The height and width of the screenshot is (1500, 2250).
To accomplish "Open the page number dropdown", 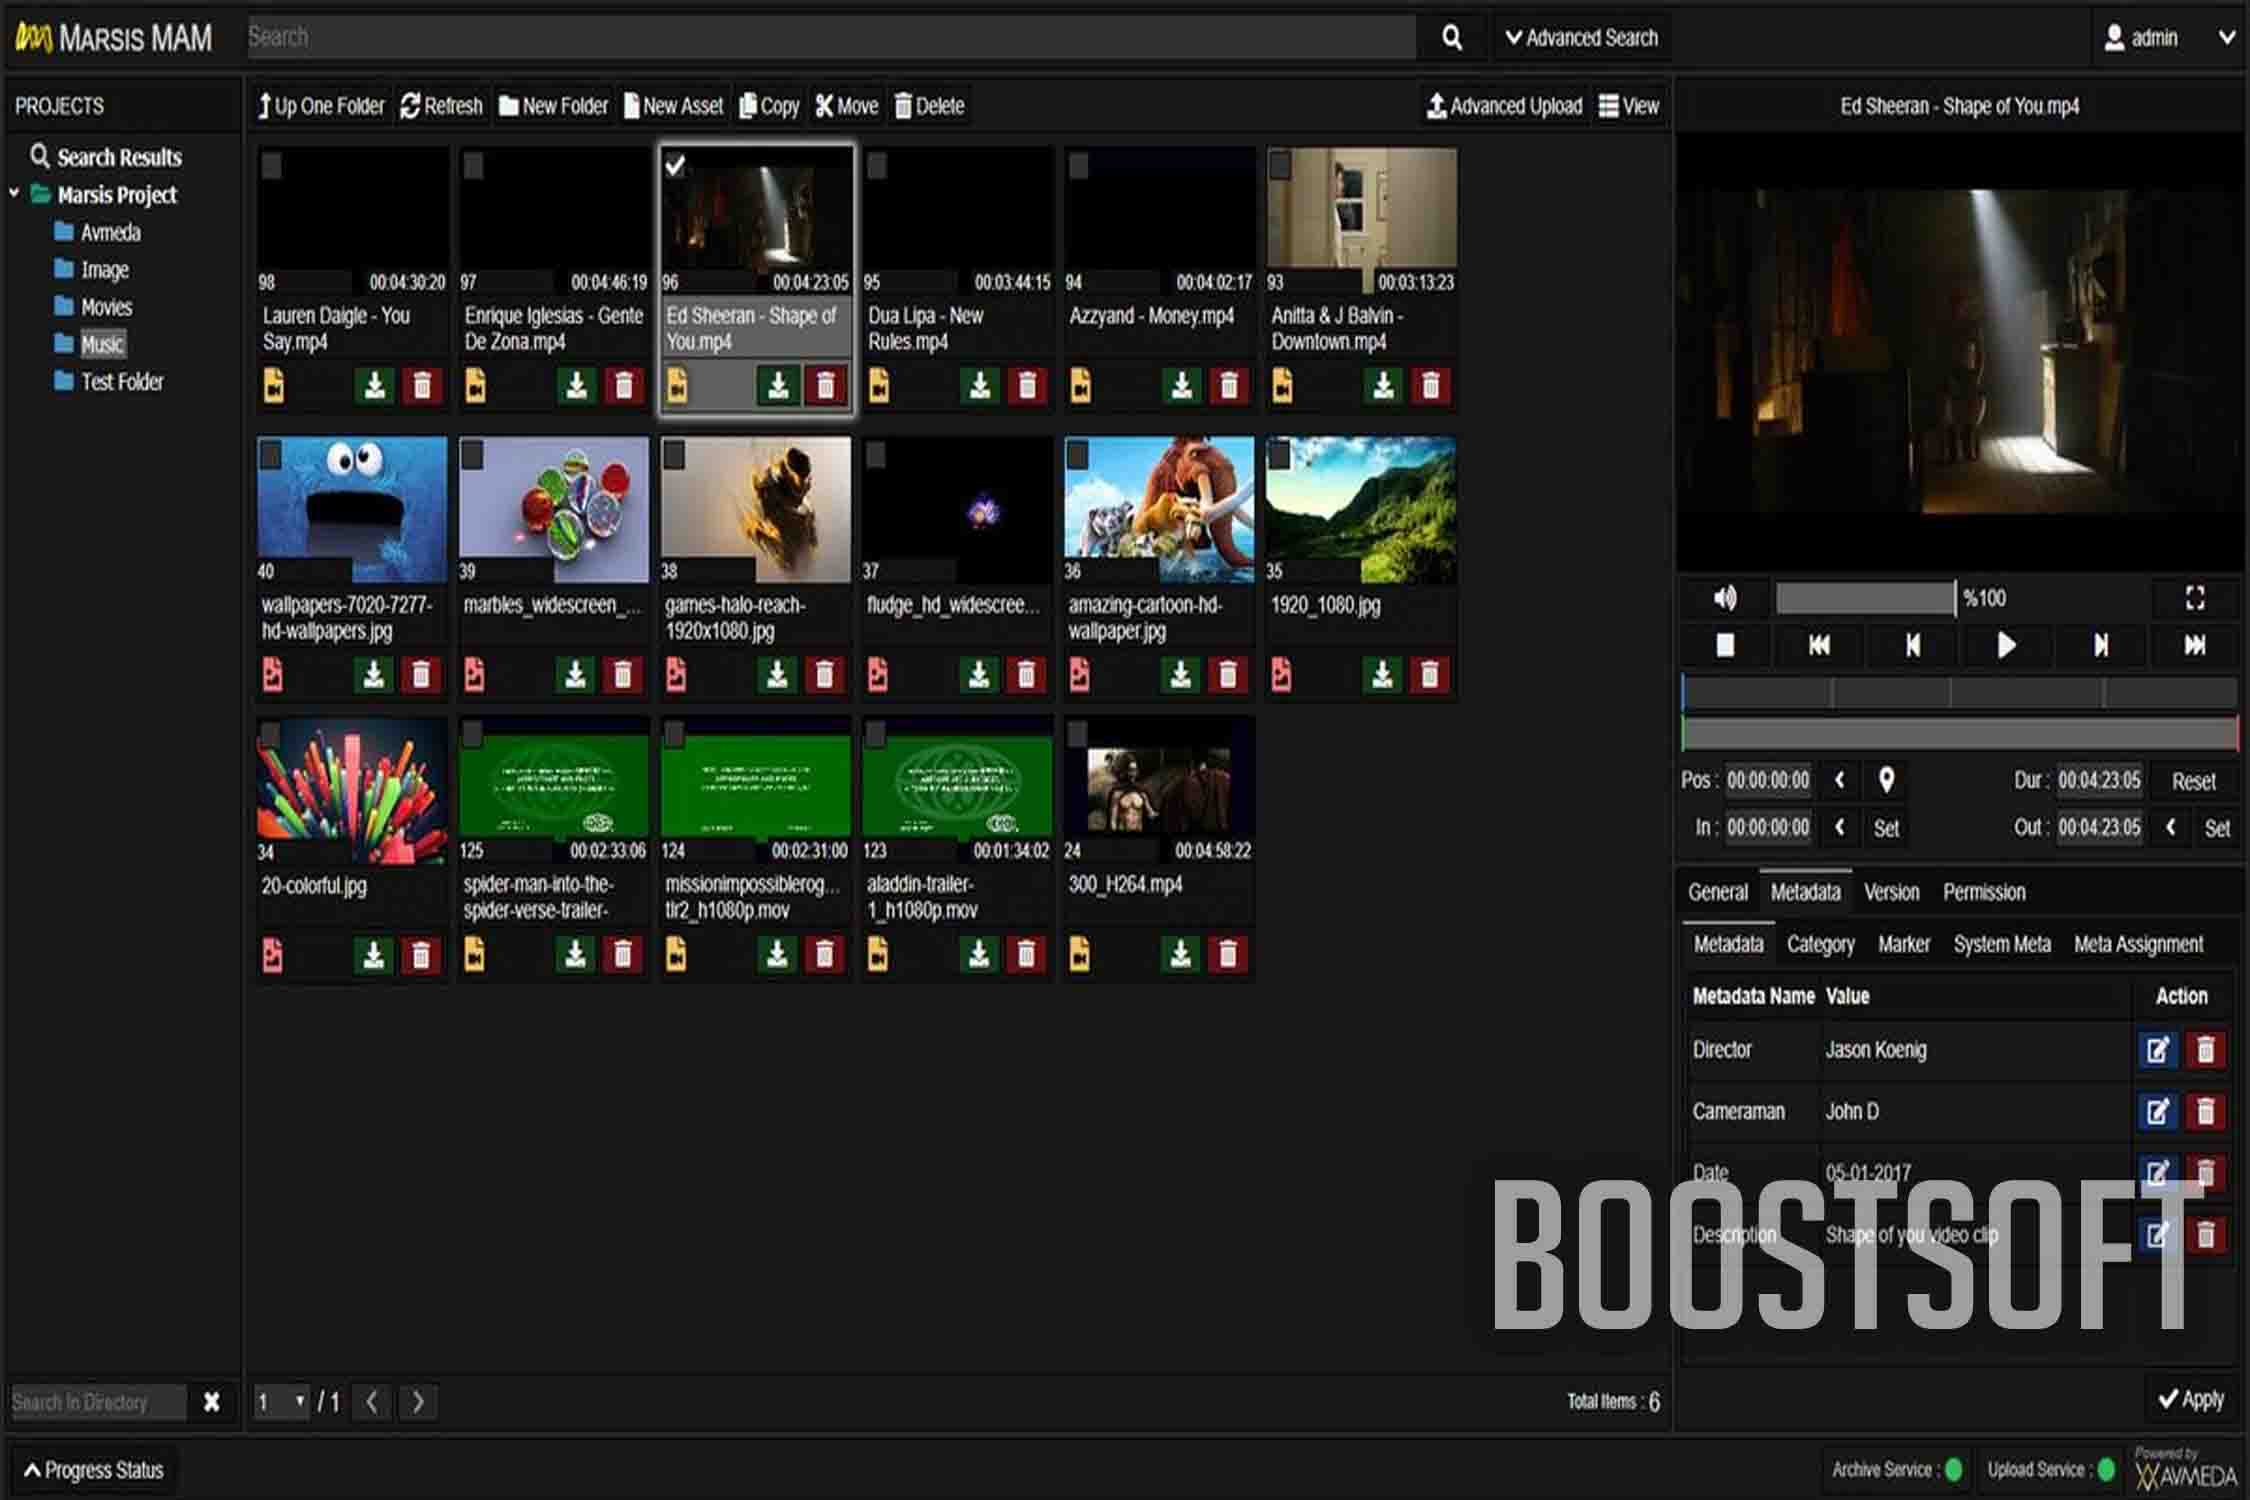I will (x=281, y=1402).
